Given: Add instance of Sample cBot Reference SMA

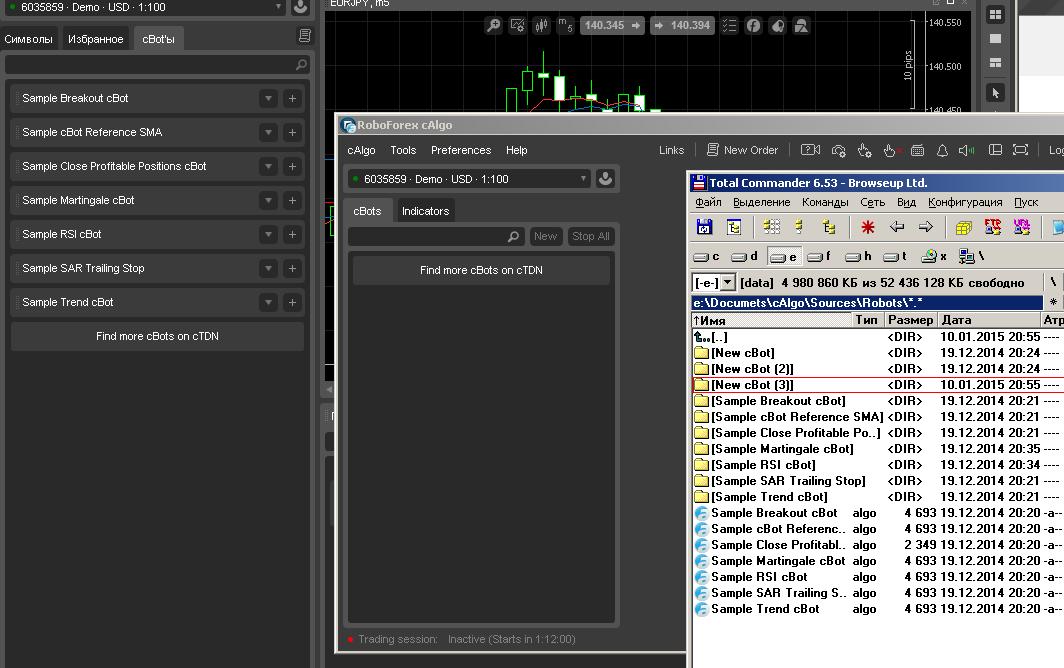Looking at the screenshot, I should (292, 132).
